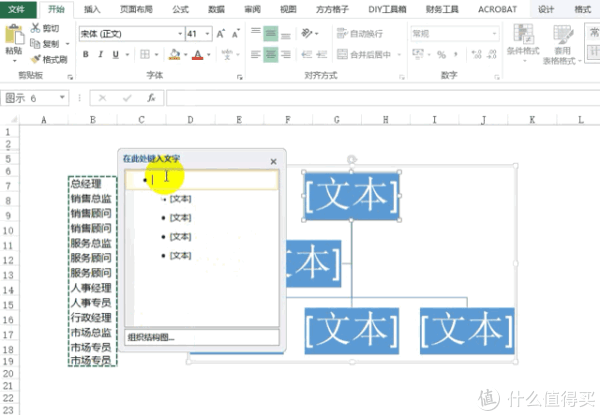Click the phonetic guide (文) icon
Image resolution: width=600 pixels, height=416 pixels.
227,55
